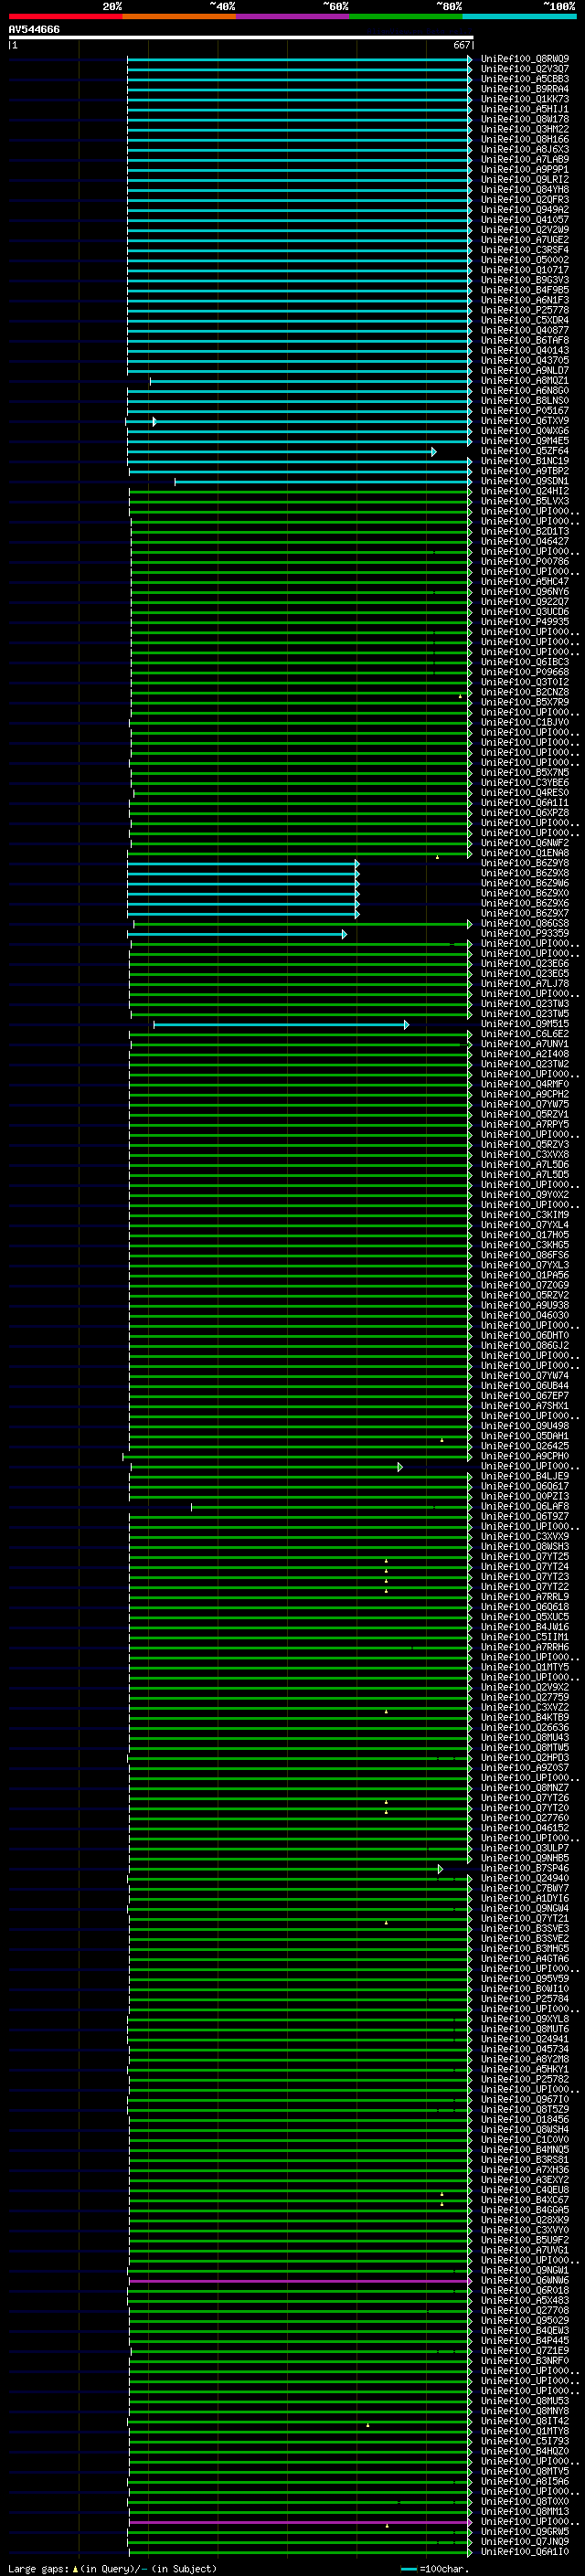Viewport: 585px width, 2576px height.
Task: Select the UniRef100_Q5ZF64 label
Action: coord(525,451)
